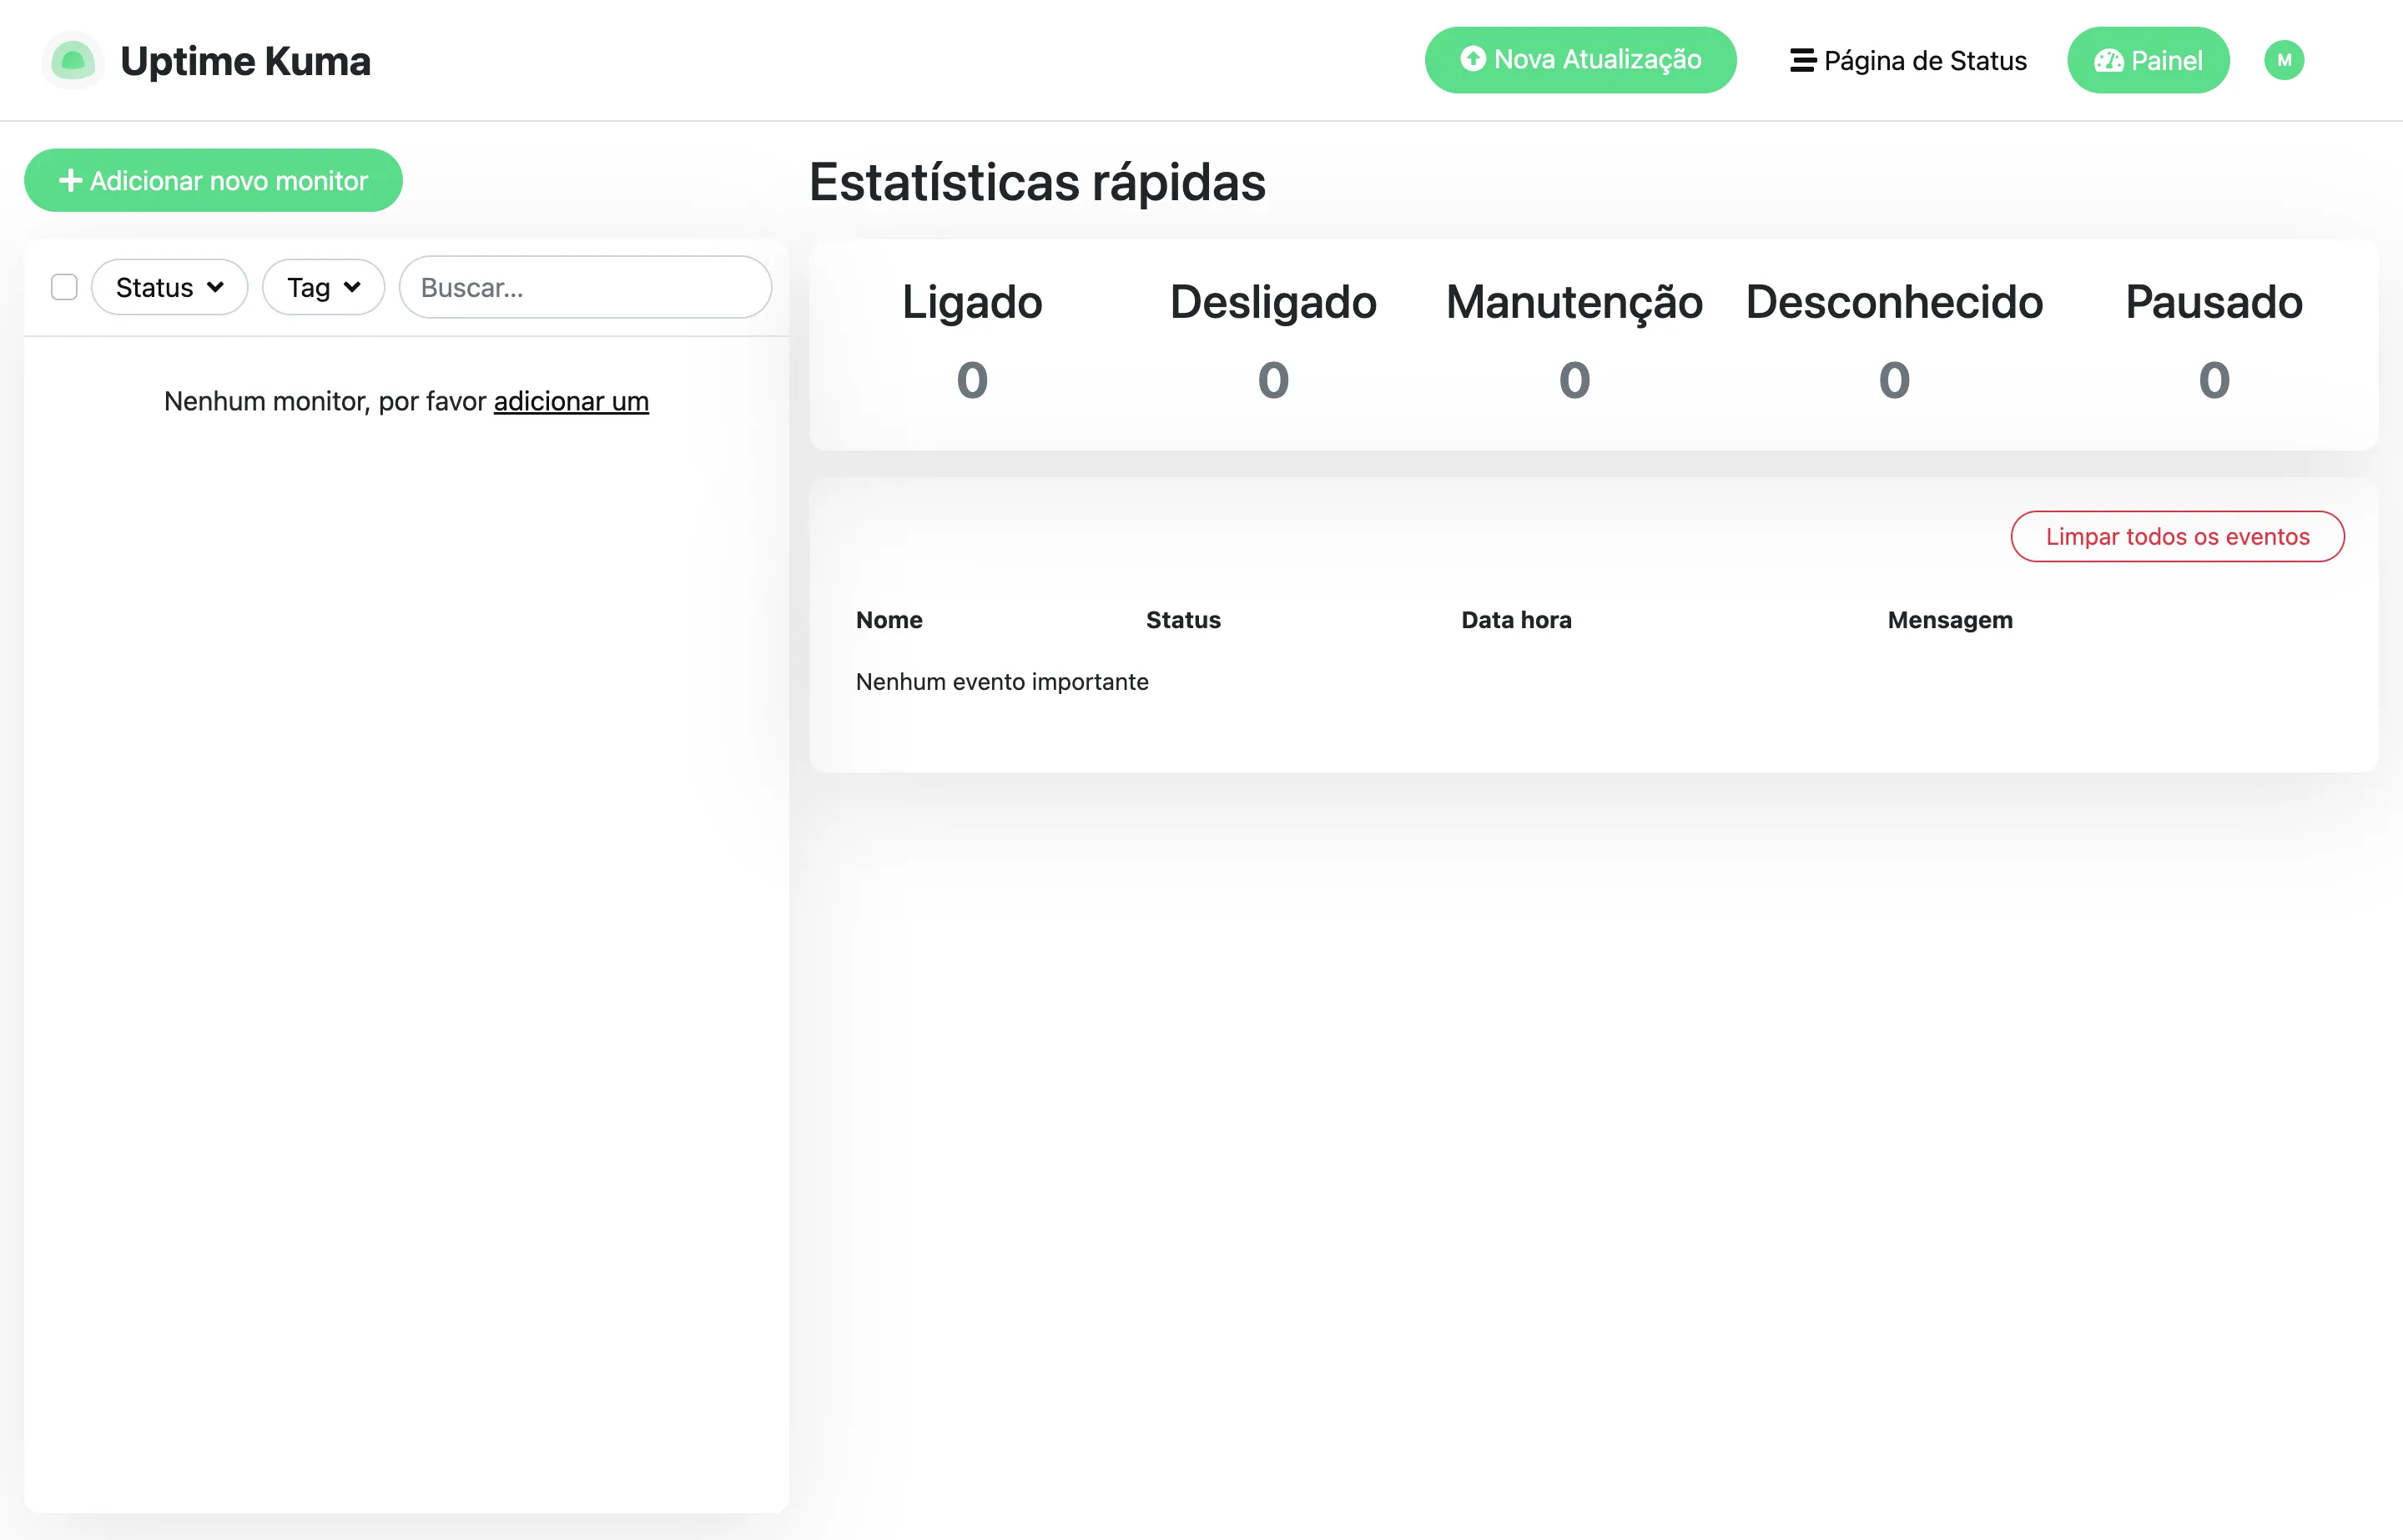The image size is (2403, 1540).
Task: Select the Manutenção stat heading
Action: point(1574,302)
